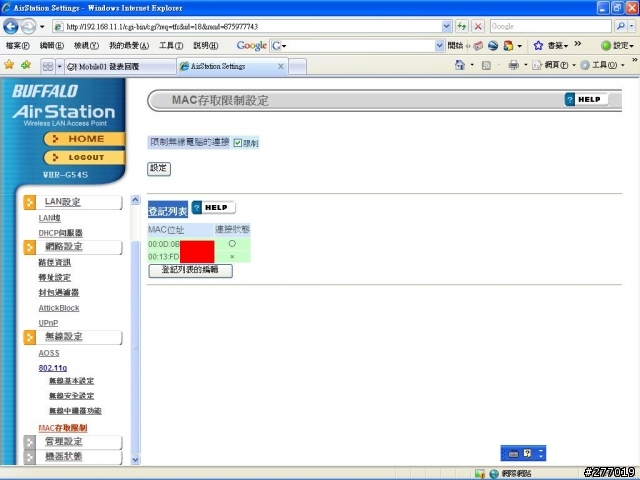640x480 pixels.
Task: Click the Google toolbar globe icon
Action: pos(493,46)
